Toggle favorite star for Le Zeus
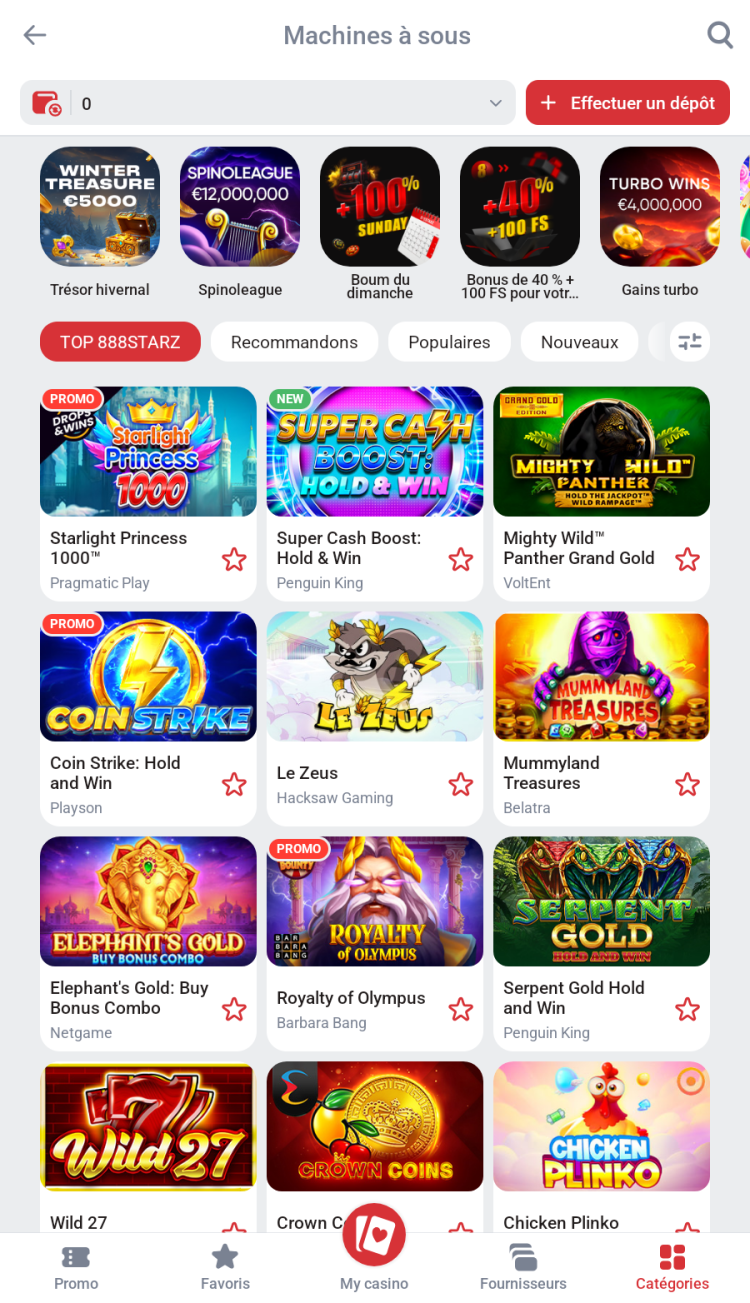Image resolution: width=750 pixels, height=1303 pixels. coord(461,785)
